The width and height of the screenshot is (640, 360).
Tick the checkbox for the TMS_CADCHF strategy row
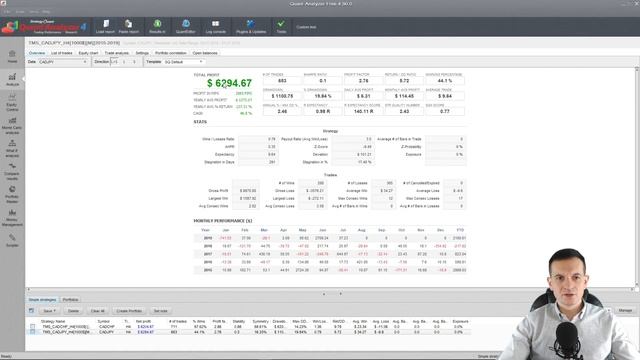pyautogui.click(x=33, y=327)
